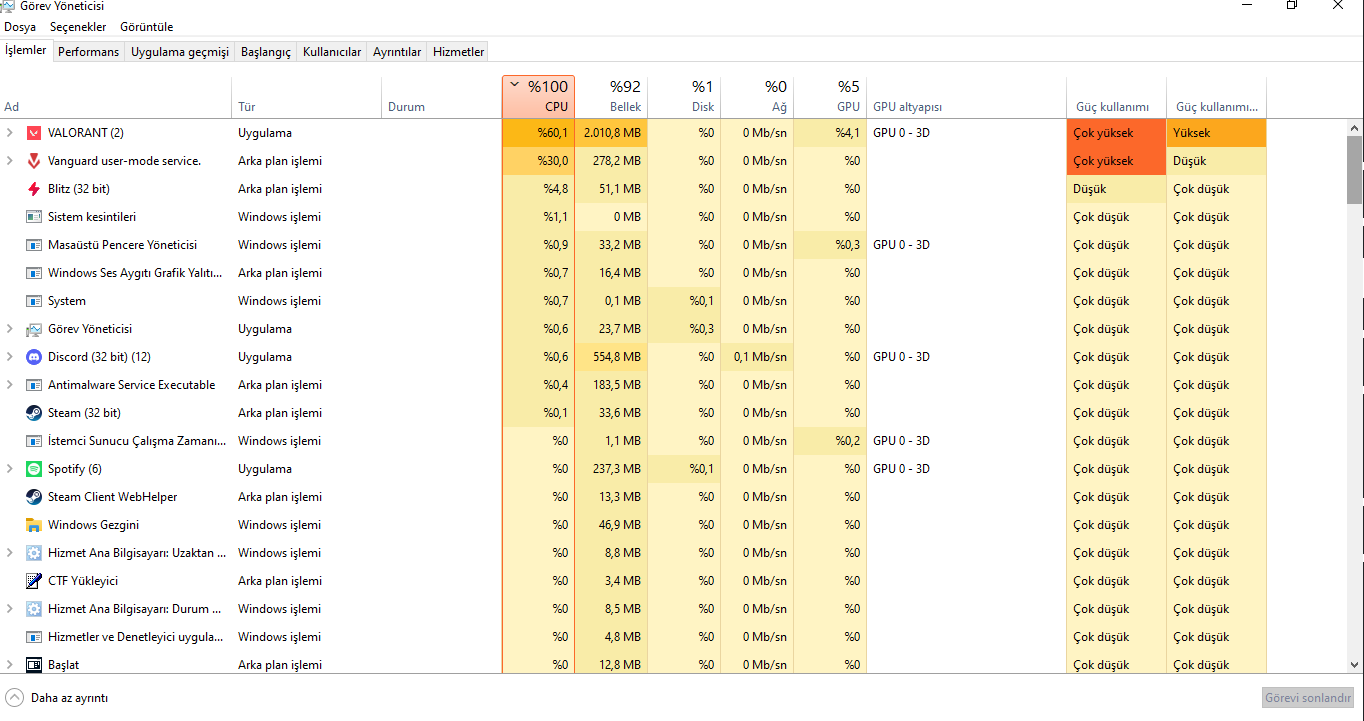Screen dimensions: 1364x721
Task: Click the CTF Yükleyici pen icon
Action: click(34, 581)
